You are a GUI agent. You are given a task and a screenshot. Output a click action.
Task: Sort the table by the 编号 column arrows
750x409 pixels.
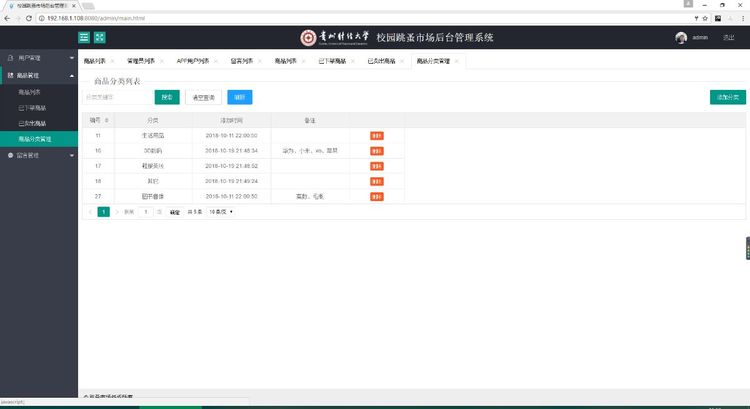click(x=107, y=121)
